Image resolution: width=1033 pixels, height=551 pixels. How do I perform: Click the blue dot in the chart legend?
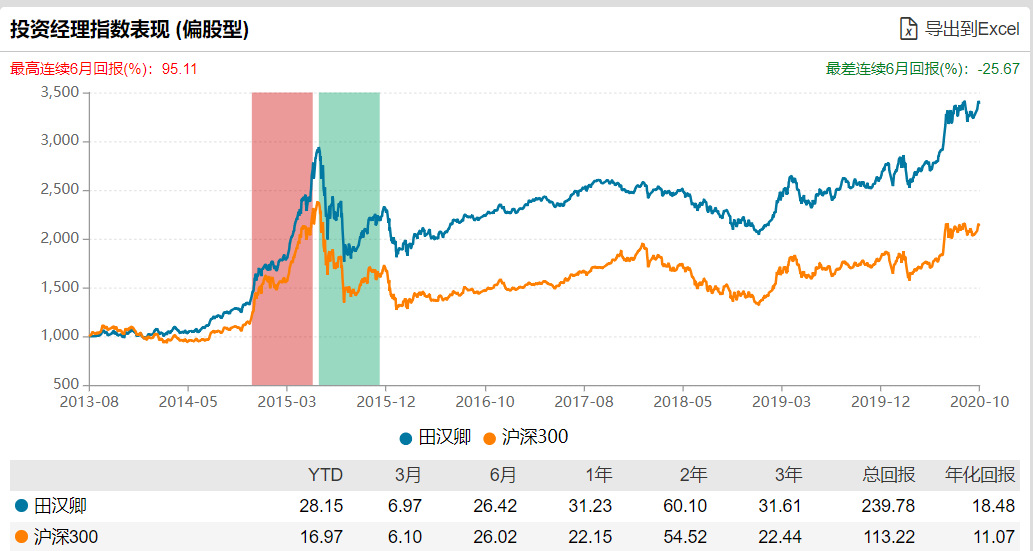coord(405,438)
